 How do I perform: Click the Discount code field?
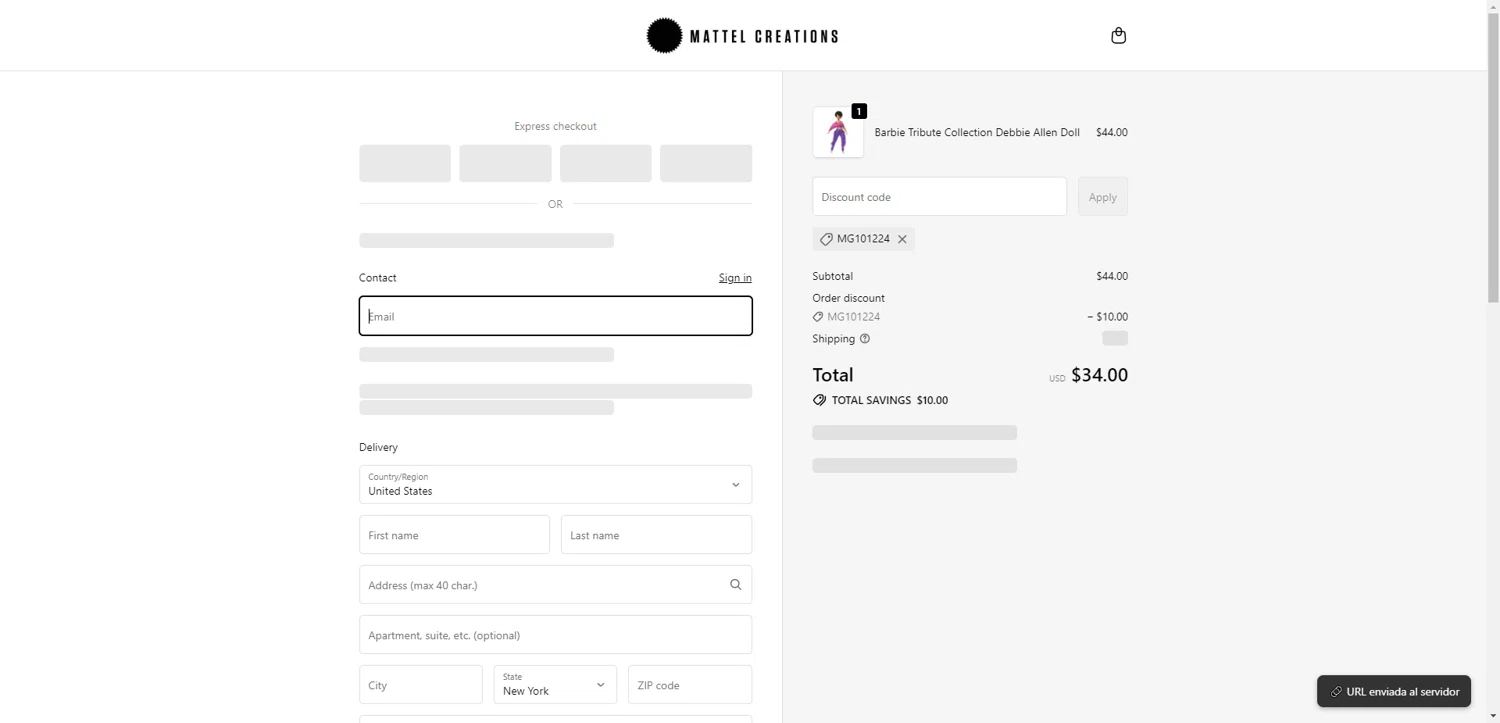click(x=939, y=197)
